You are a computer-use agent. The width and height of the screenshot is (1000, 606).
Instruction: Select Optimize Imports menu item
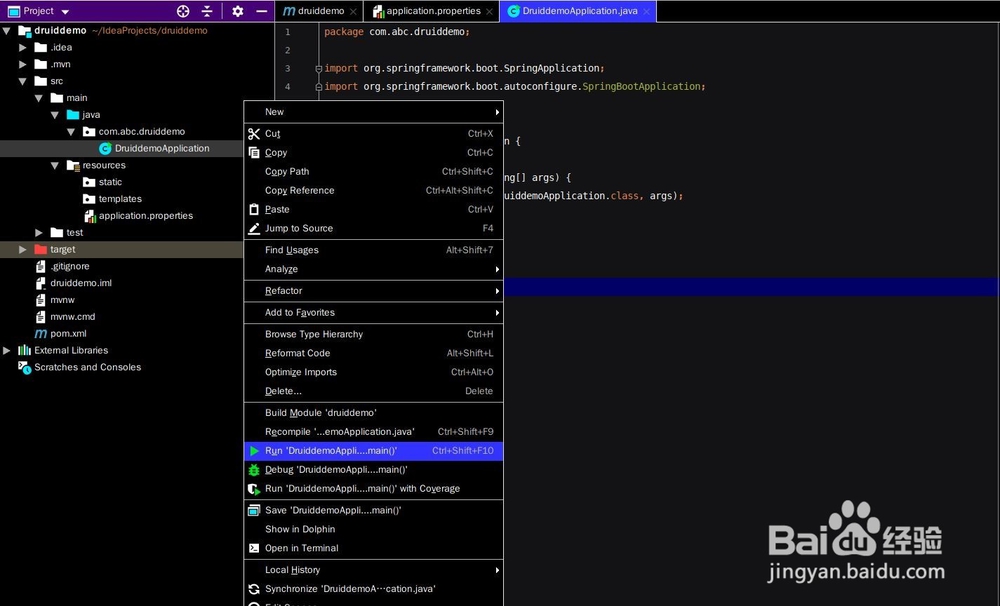[374, 372]
